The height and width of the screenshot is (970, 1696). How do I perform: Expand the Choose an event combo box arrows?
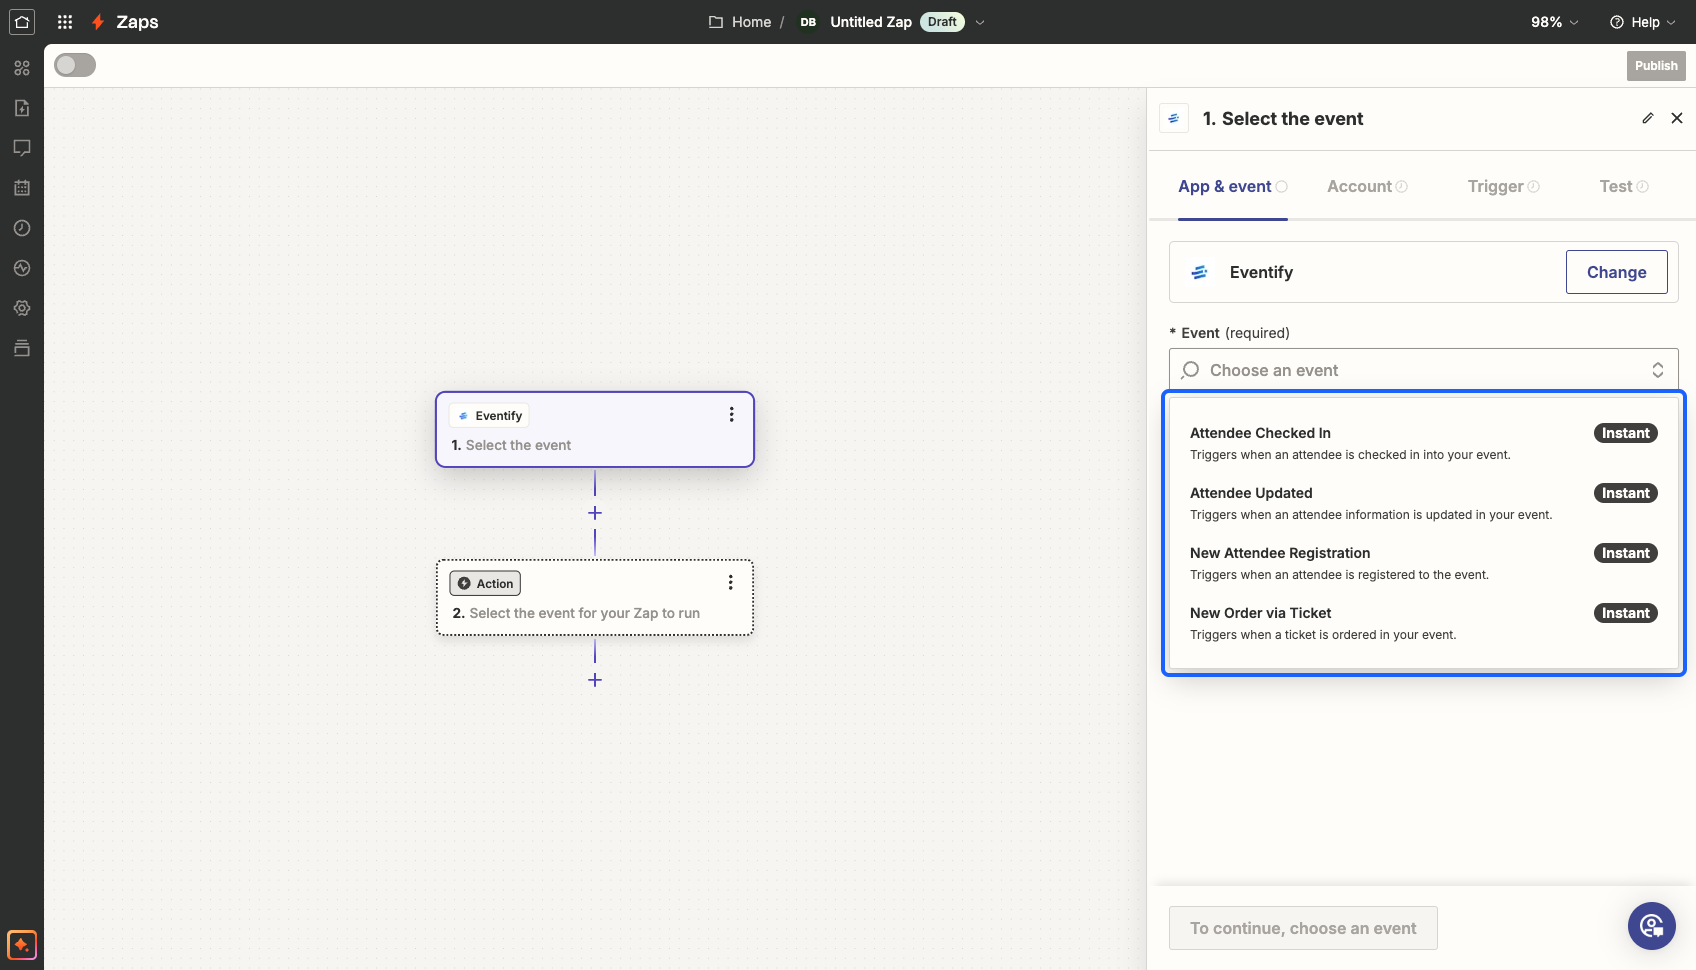[1658, 370]
